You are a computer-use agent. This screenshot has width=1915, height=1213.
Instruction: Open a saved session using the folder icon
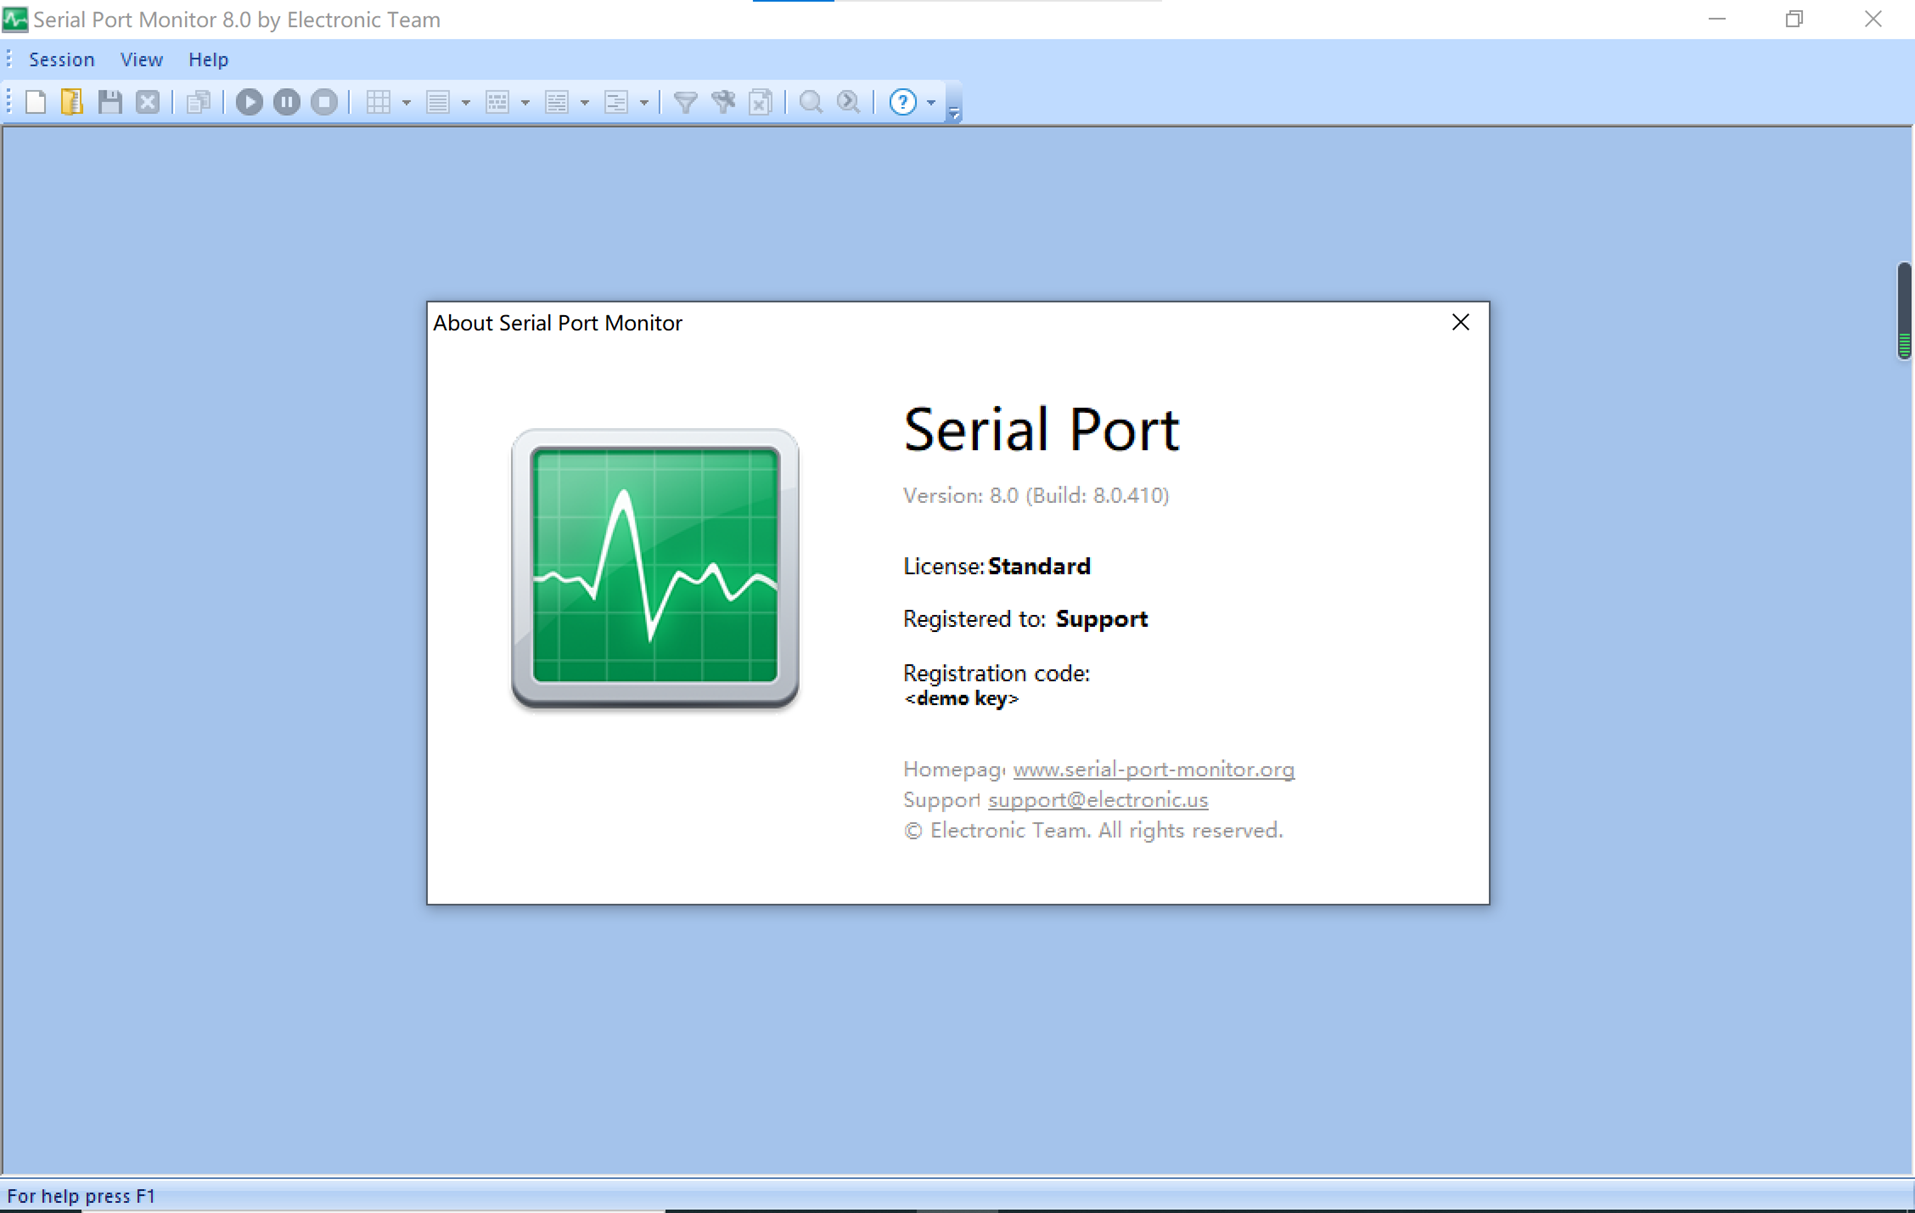click(x=72, y=102)
